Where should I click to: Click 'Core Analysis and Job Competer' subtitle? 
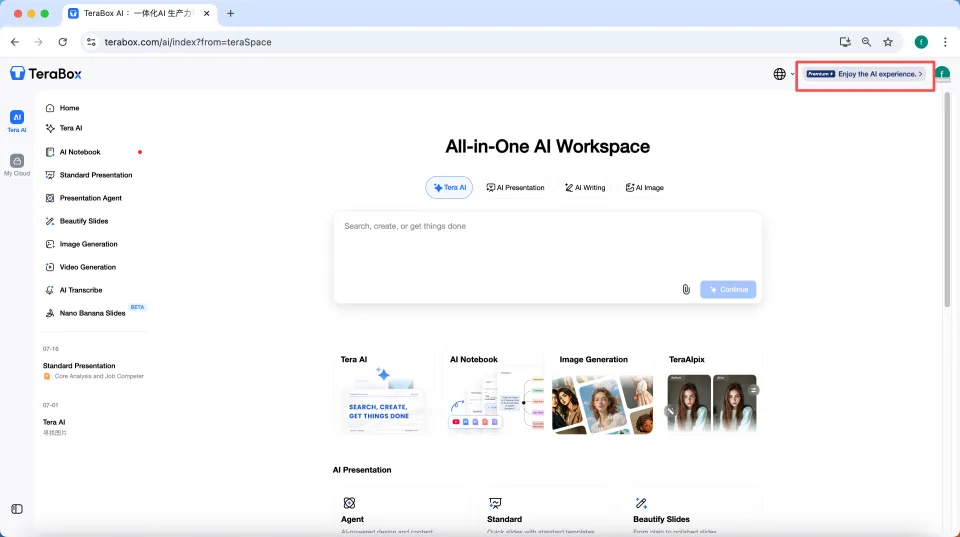[99, 376]
